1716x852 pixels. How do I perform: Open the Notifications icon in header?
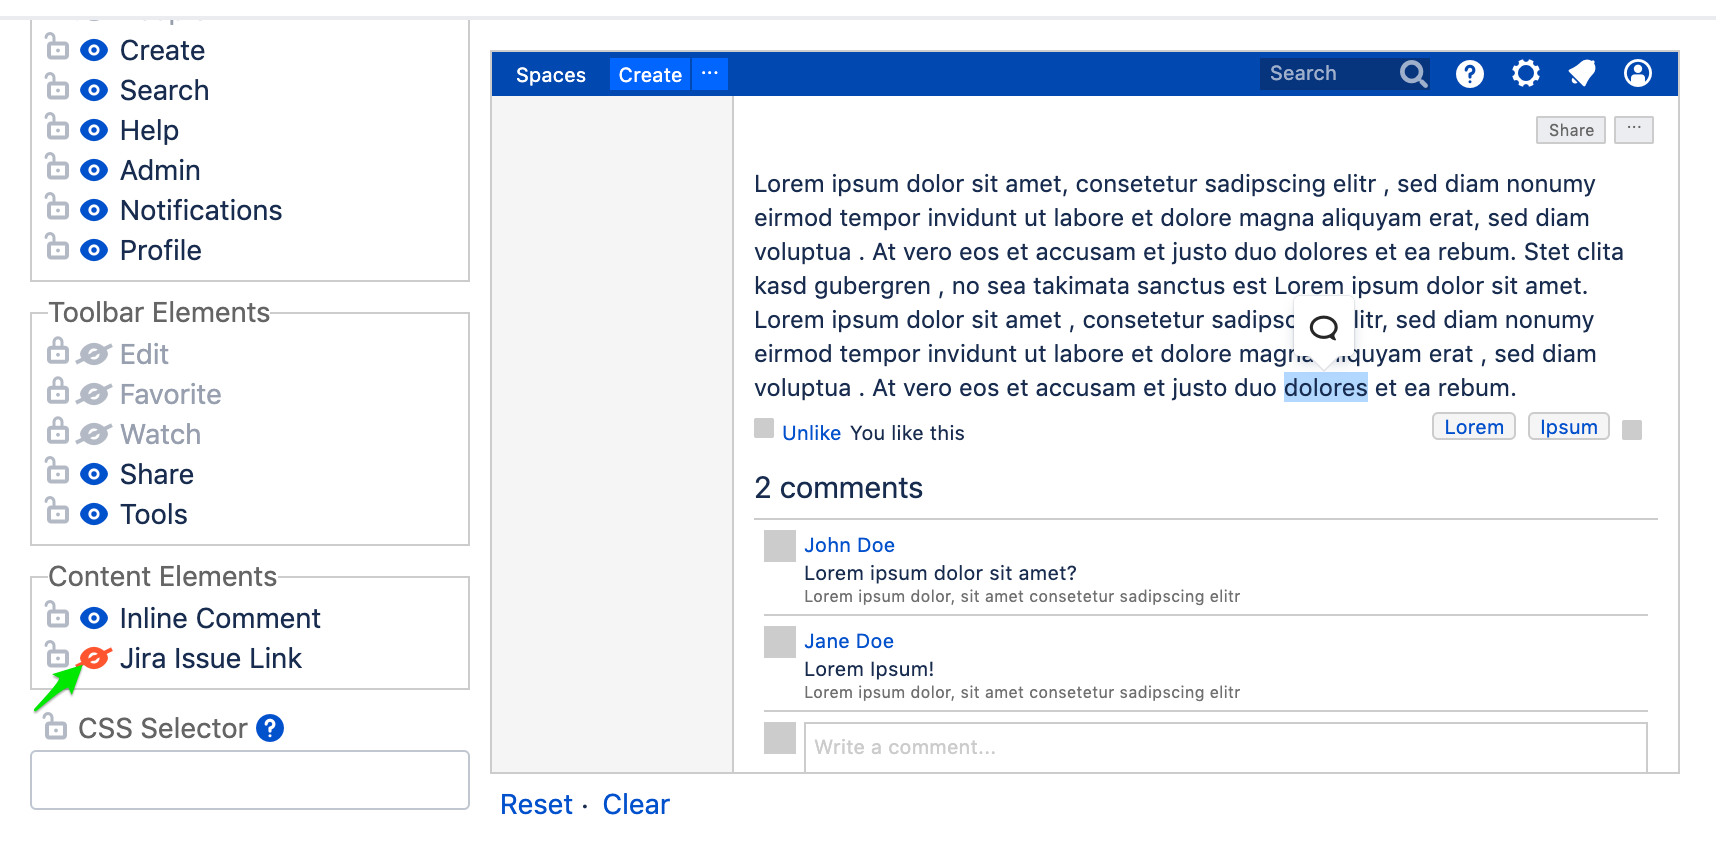coord(1581,74)
